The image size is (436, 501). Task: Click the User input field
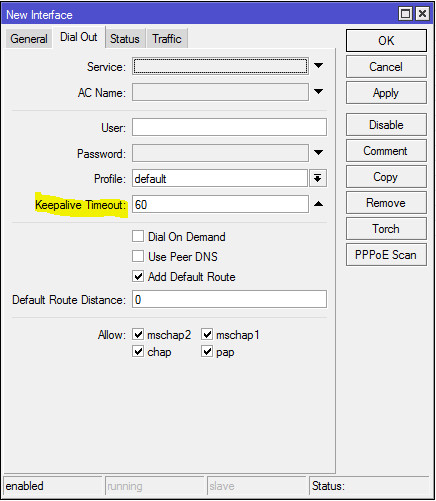pos(229,127)
